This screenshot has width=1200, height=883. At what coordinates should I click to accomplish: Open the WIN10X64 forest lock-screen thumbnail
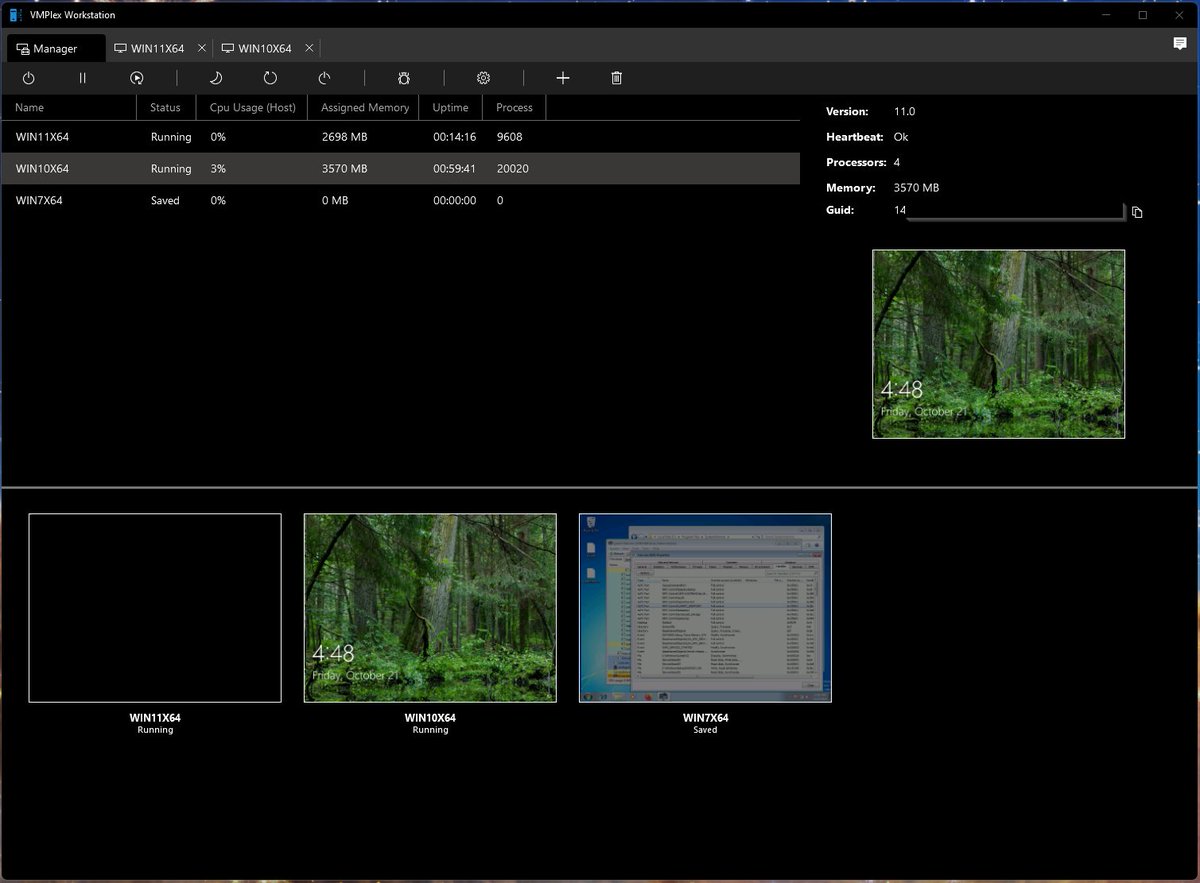pos(430,608)
